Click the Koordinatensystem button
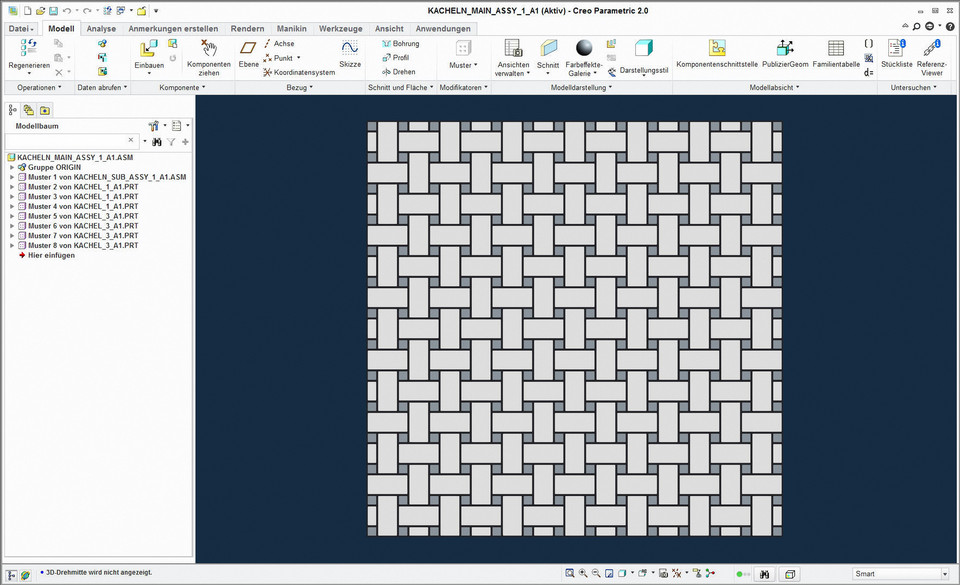 [x=298, y=72]
